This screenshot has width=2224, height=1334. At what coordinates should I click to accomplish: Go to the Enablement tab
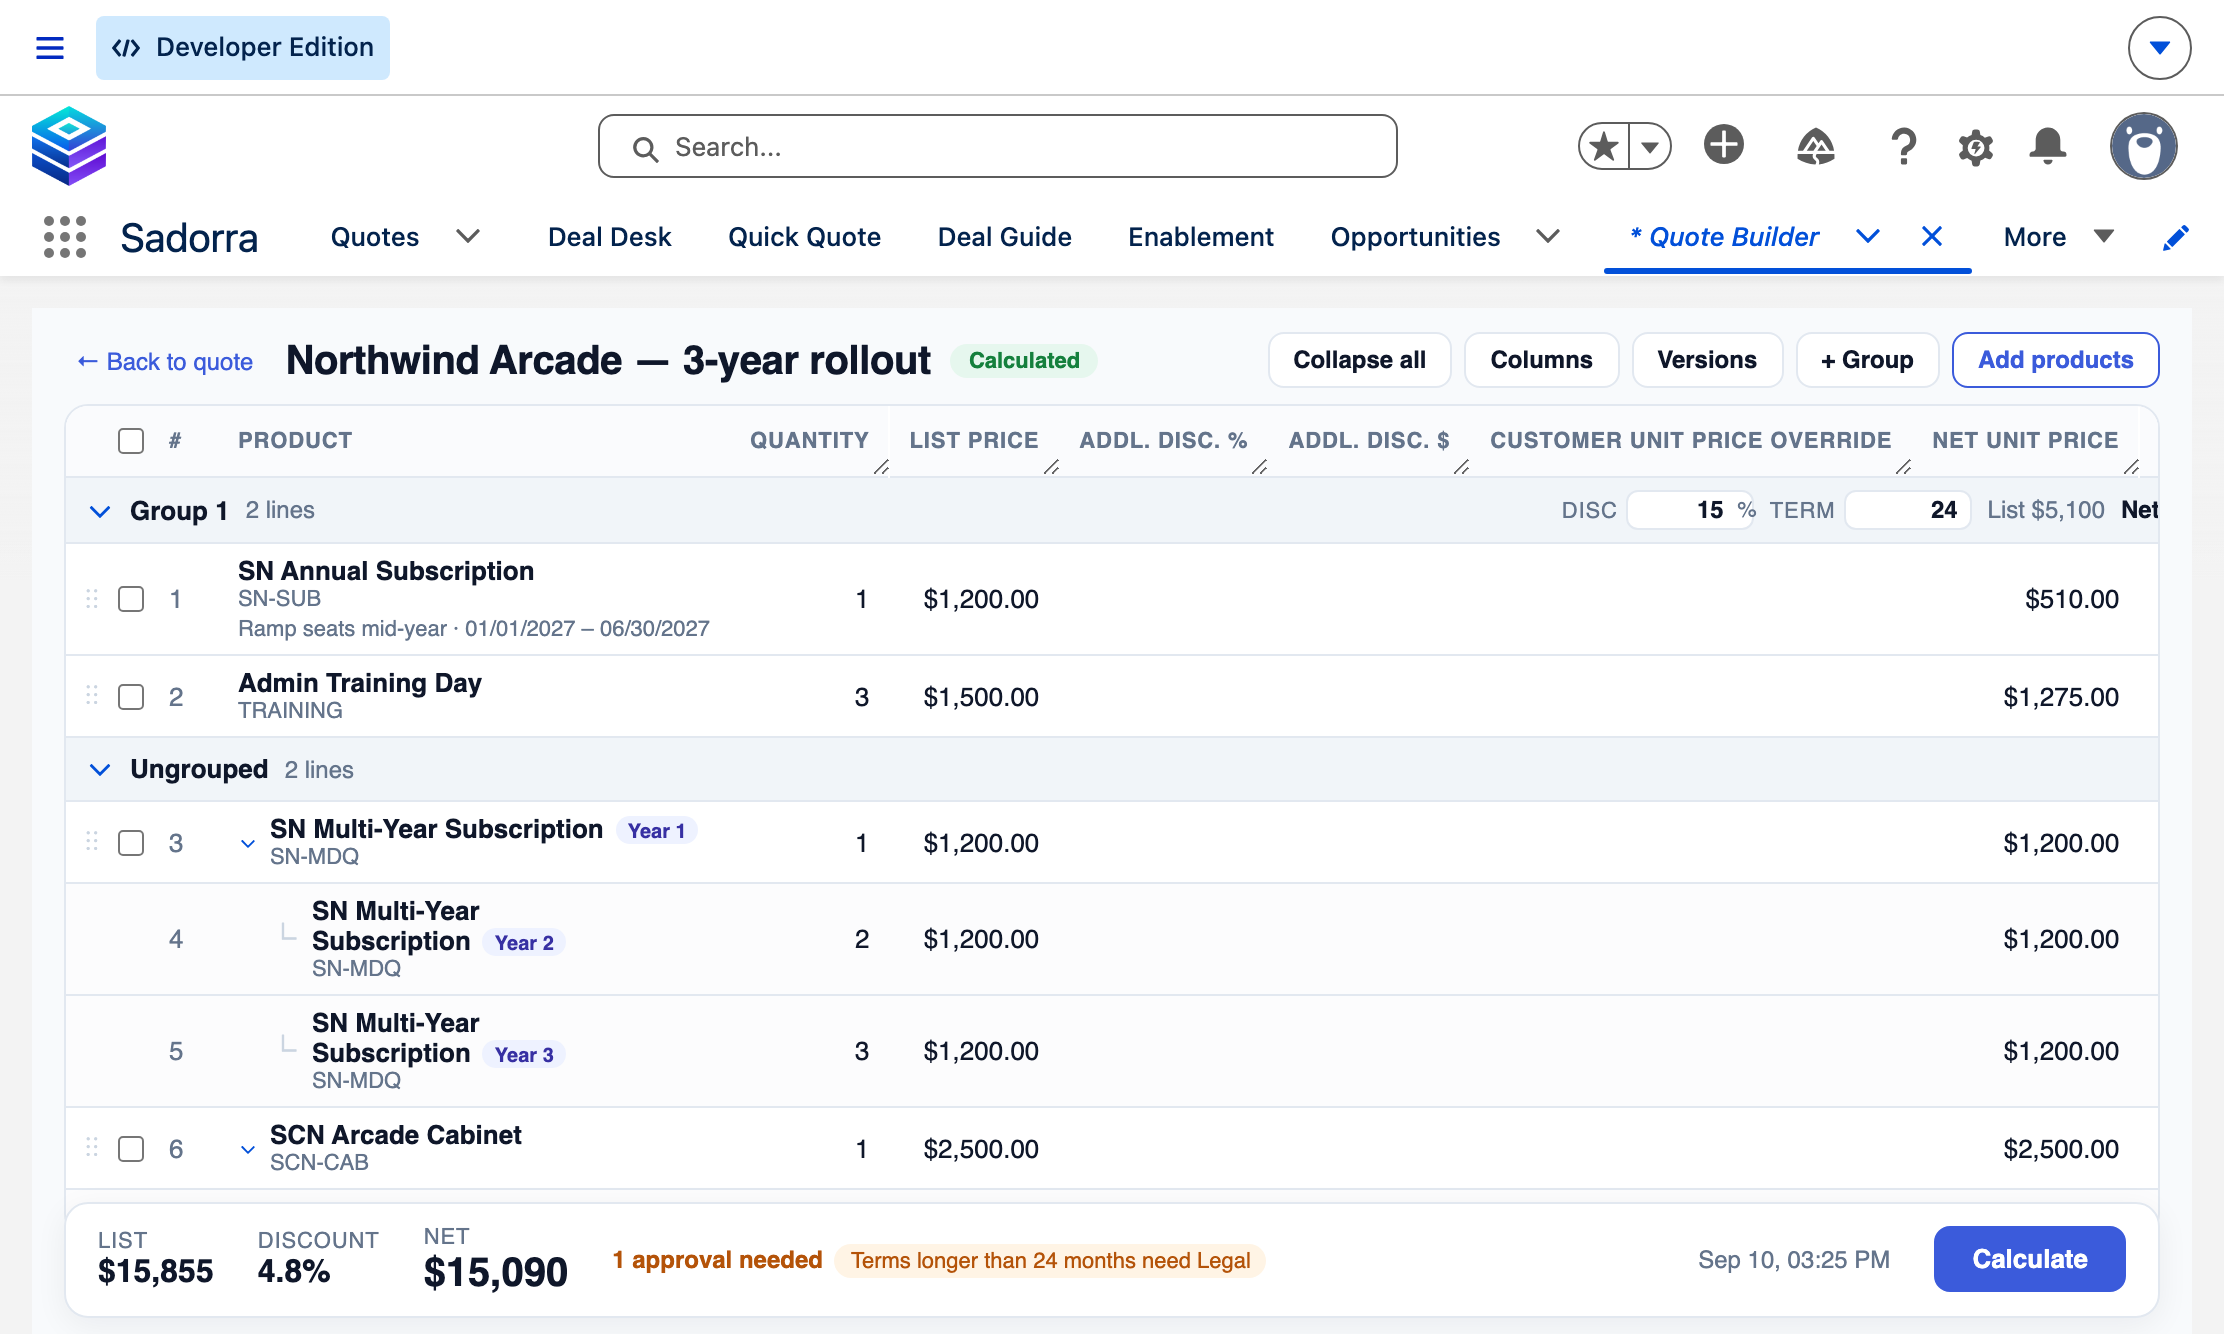(1201, 237)
